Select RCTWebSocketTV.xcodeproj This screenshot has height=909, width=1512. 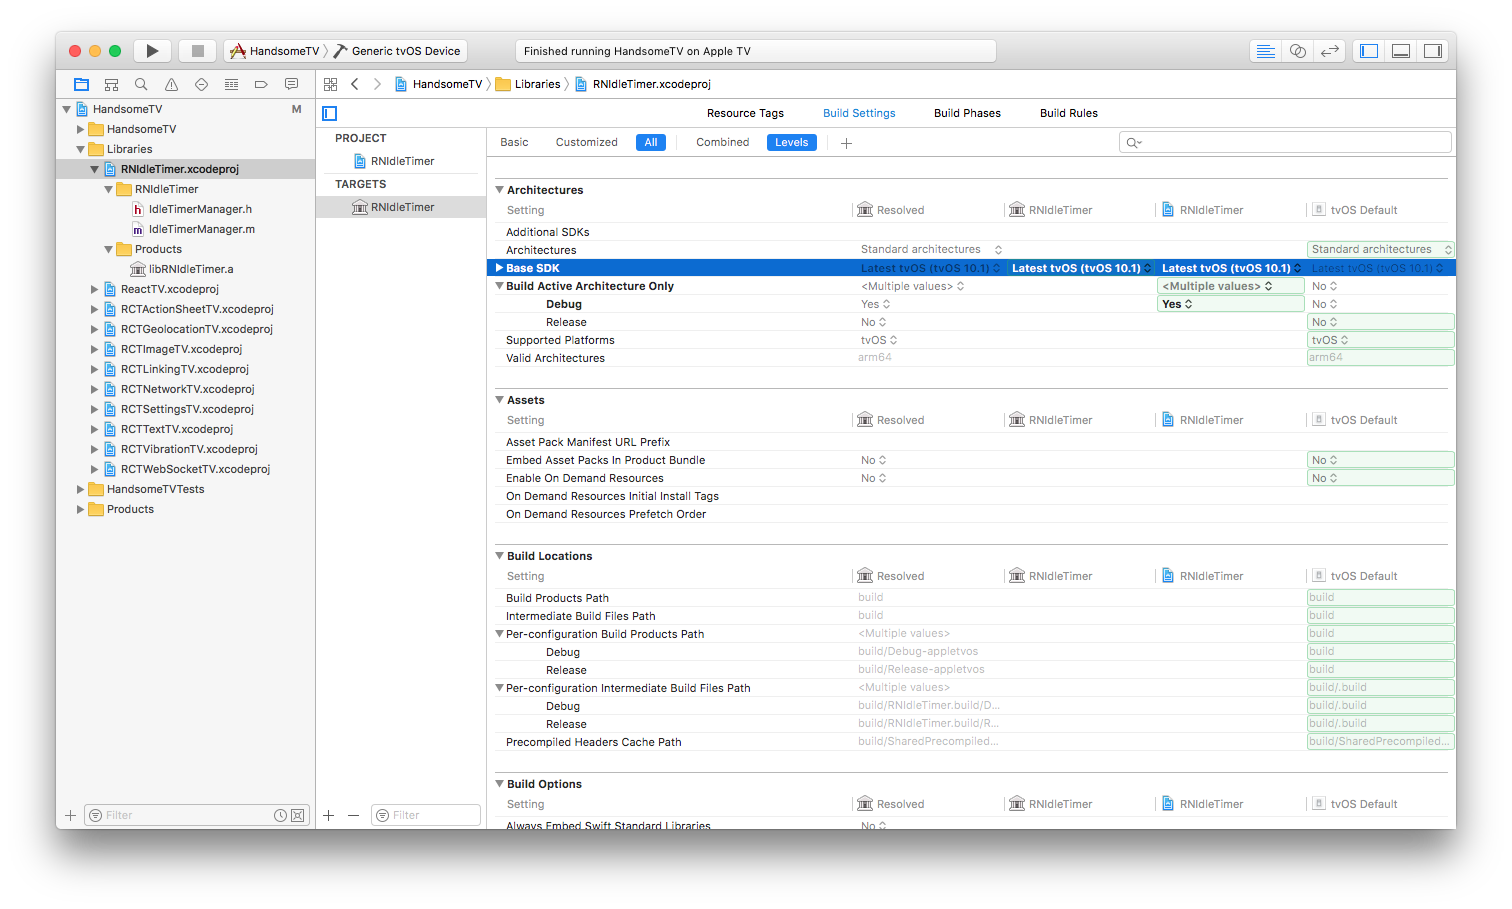[195, 469]
